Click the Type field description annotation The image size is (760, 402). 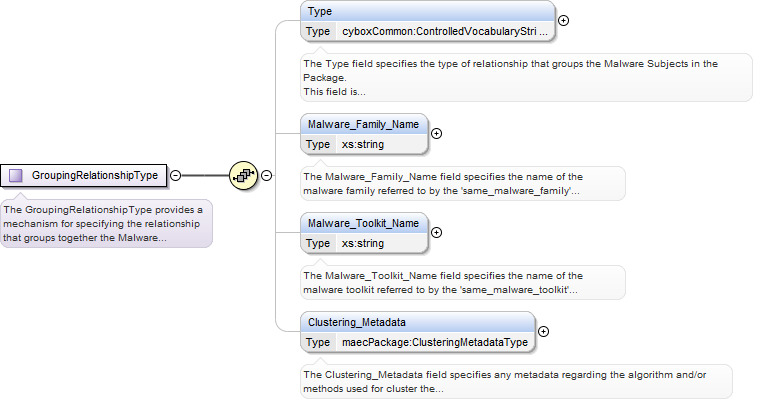(526, 78)
